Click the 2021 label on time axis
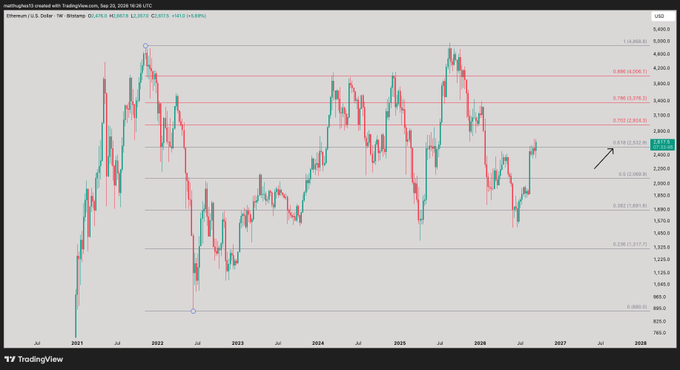The height and width of the screenshot is (370, 680). (x=77, y=343)
